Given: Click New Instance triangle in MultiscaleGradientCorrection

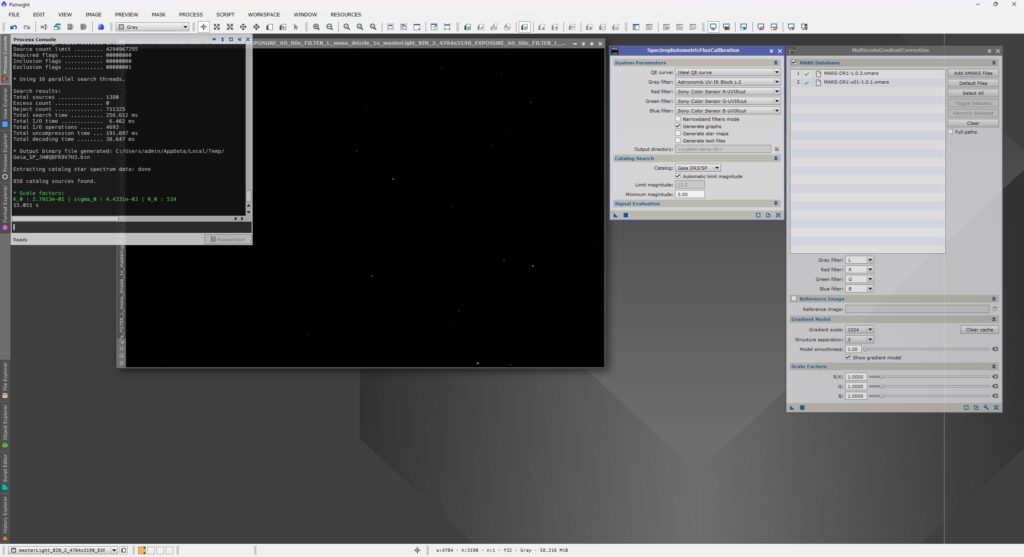Looking at the screenshot, I should pos(792,407).
